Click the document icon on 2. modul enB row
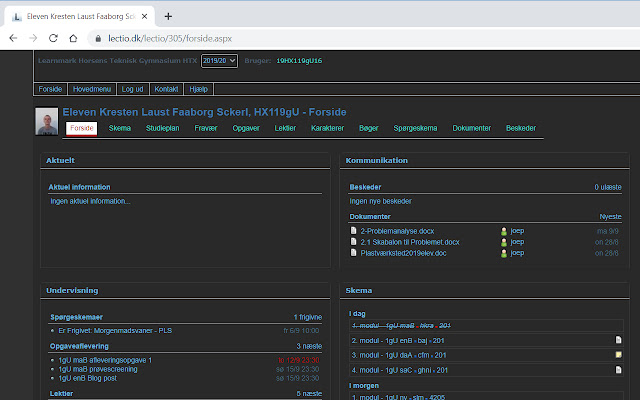The image size is (640, 400). point(618,340)
